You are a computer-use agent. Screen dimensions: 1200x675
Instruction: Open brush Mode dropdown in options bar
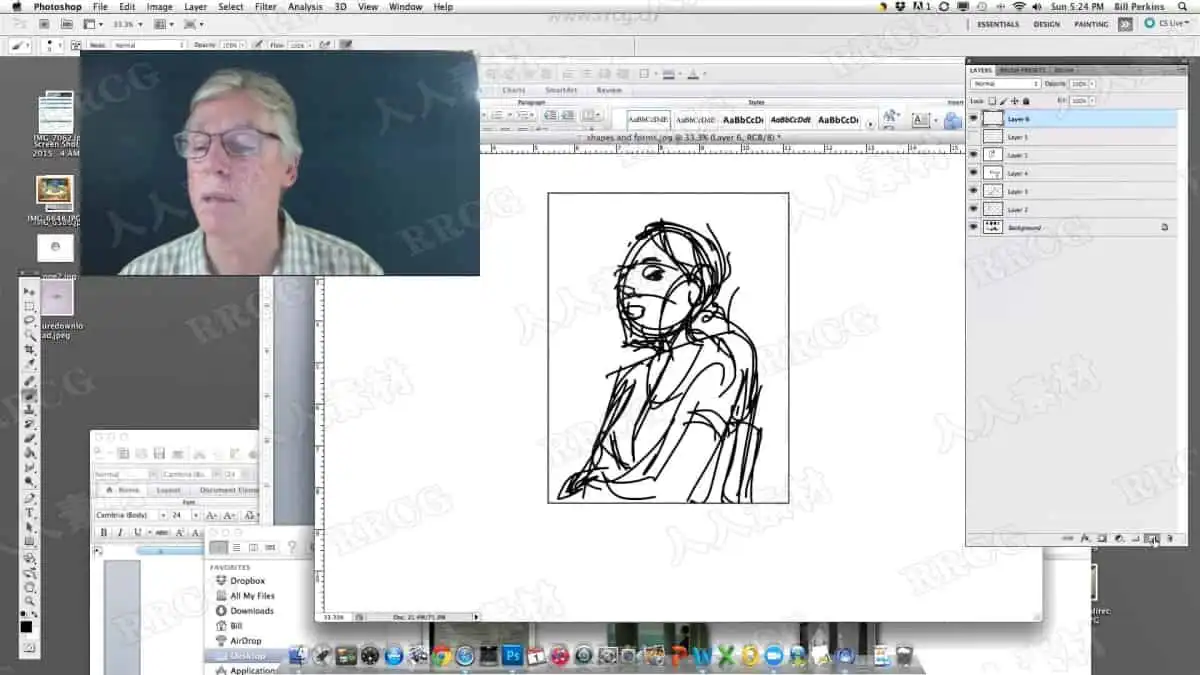click(148, 45)
